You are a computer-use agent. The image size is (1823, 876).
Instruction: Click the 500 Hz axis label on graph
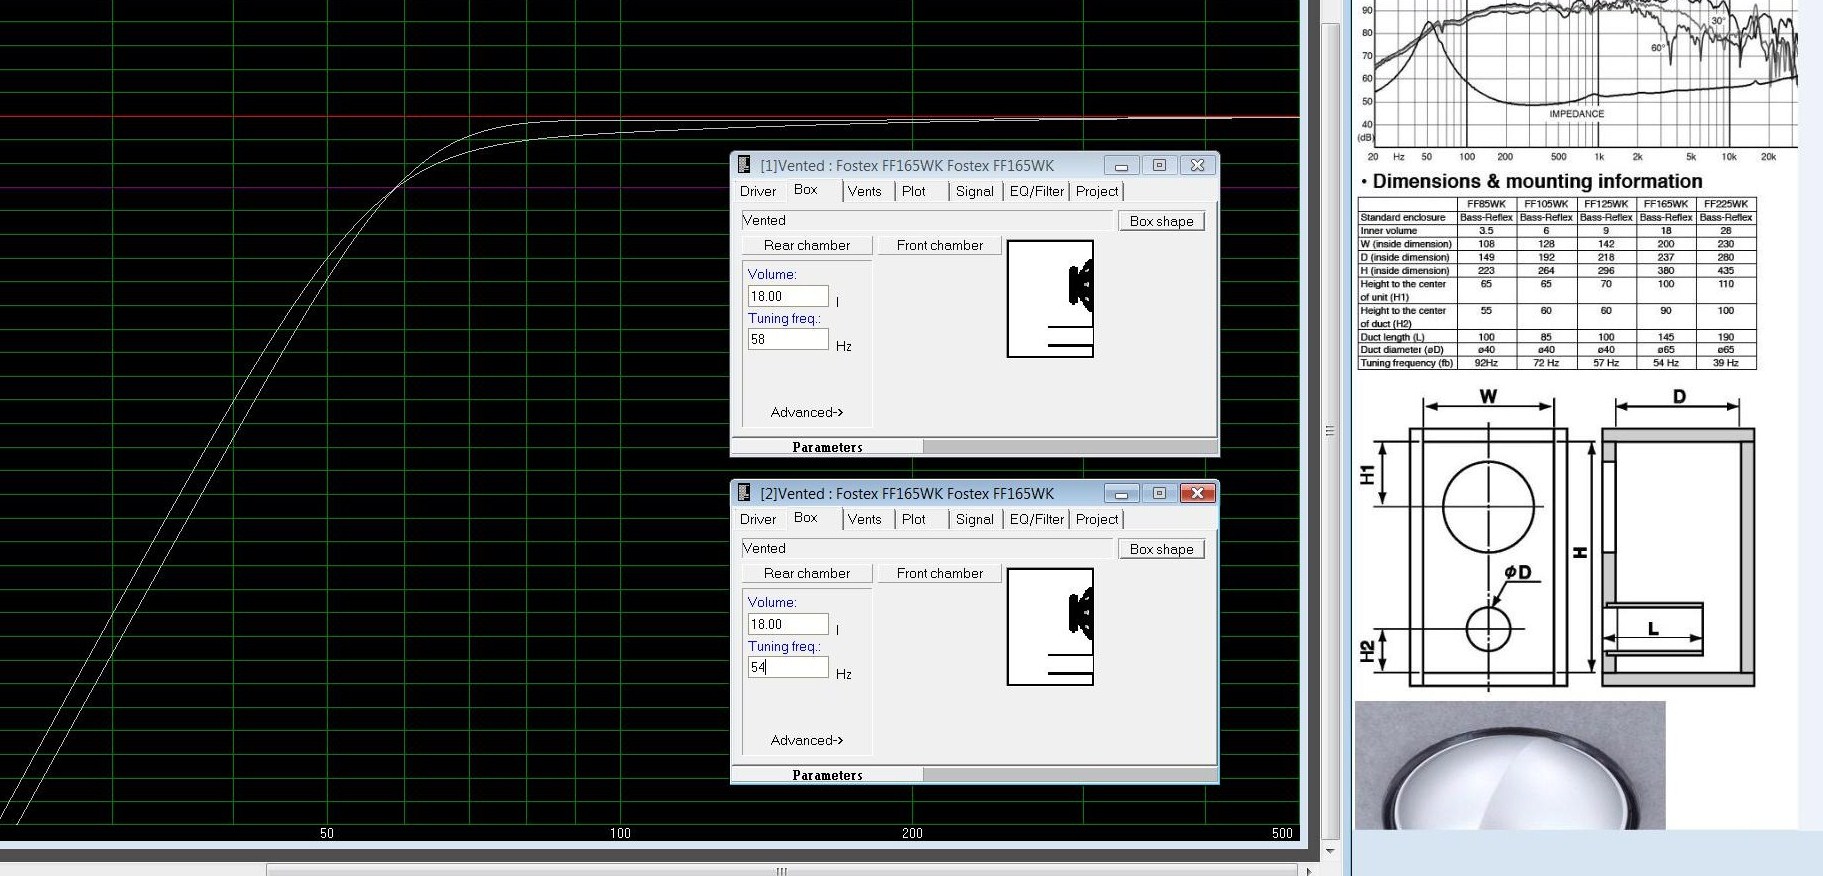(x=1282, y=833)
